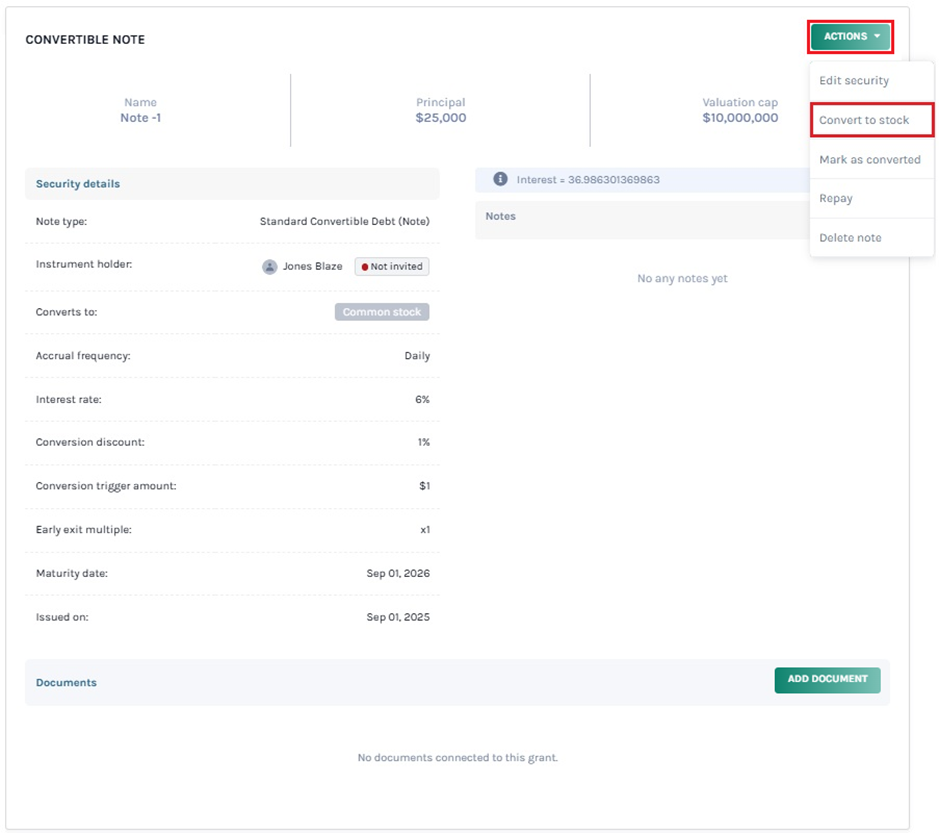Click the Documents section header
939x833 pixels.
tap(66, 683)
